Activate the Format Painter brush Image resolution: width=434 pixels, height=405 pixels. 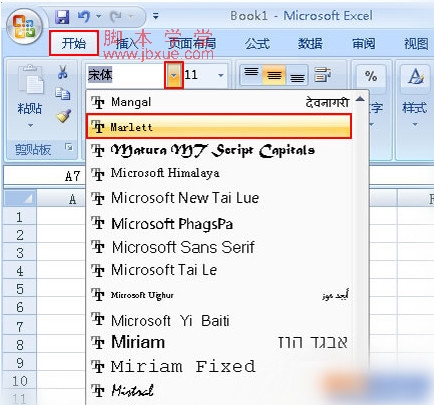tap(63, 116)
